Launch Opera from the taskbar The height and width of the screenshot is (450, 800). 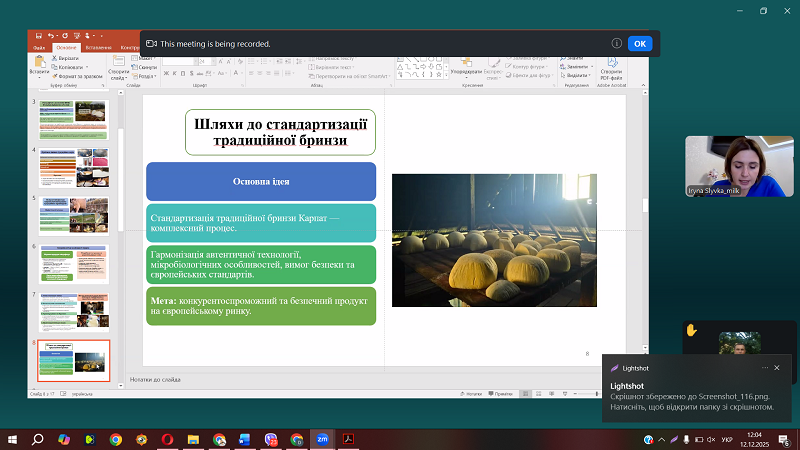[x=167, y=439]
